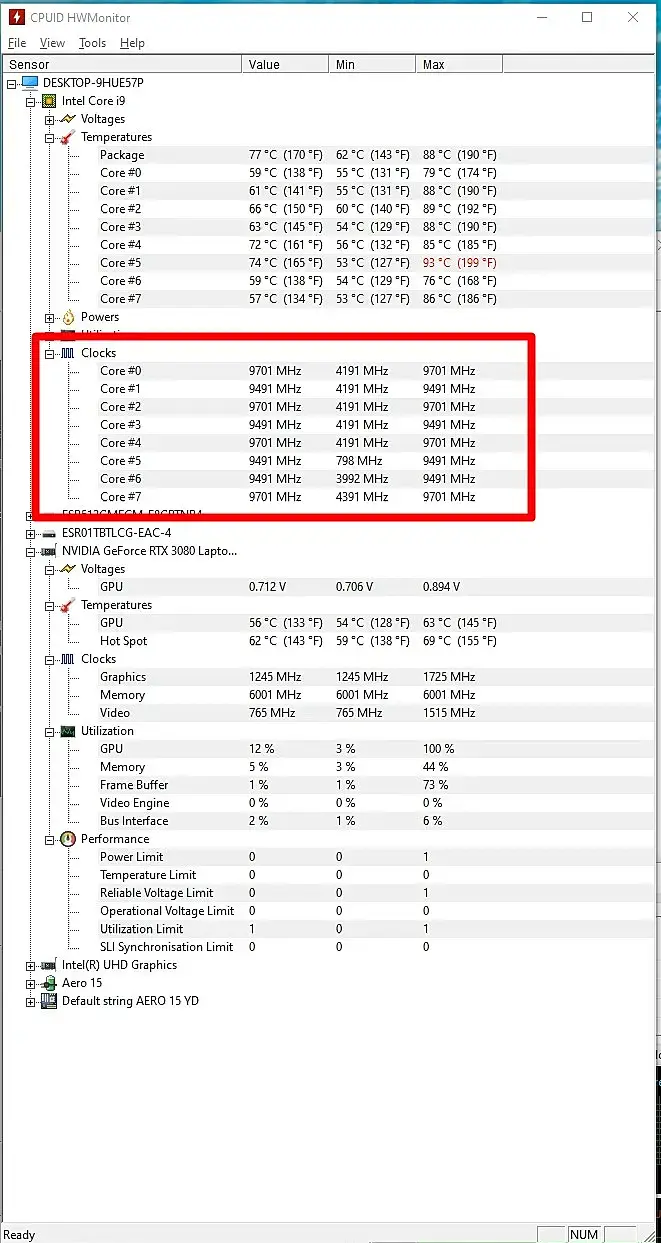Viewport: 661px width, 1243px height.
Task: Expand the Intel(R) UHD Graphics node
Action: [31, 965]
